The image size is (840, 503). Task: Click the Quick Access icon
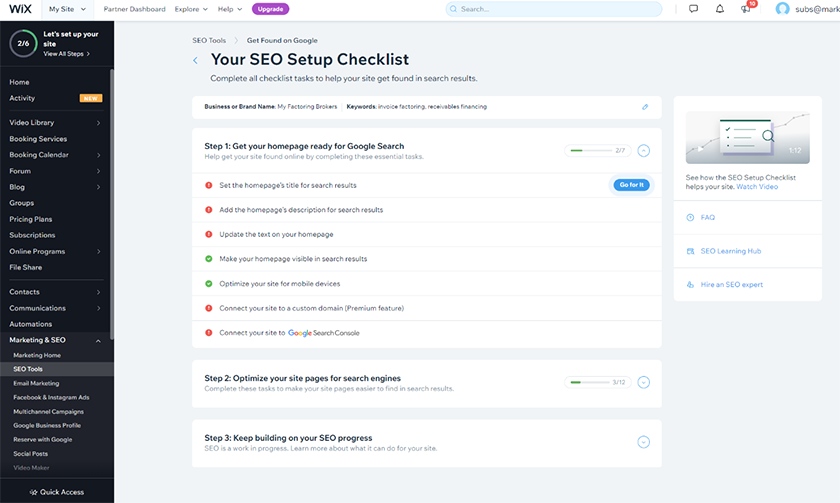[33, 492]
